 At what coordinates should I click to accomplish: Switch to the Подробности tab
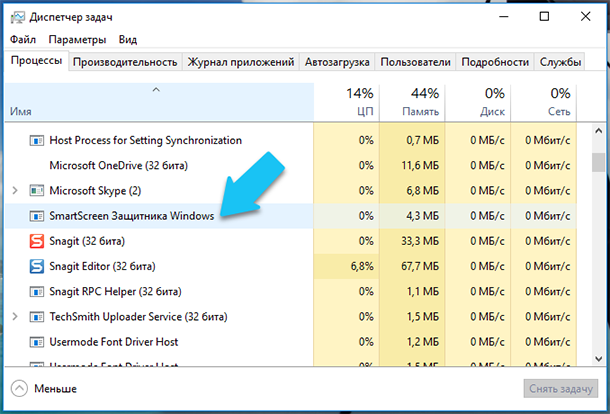coord(495,62)
